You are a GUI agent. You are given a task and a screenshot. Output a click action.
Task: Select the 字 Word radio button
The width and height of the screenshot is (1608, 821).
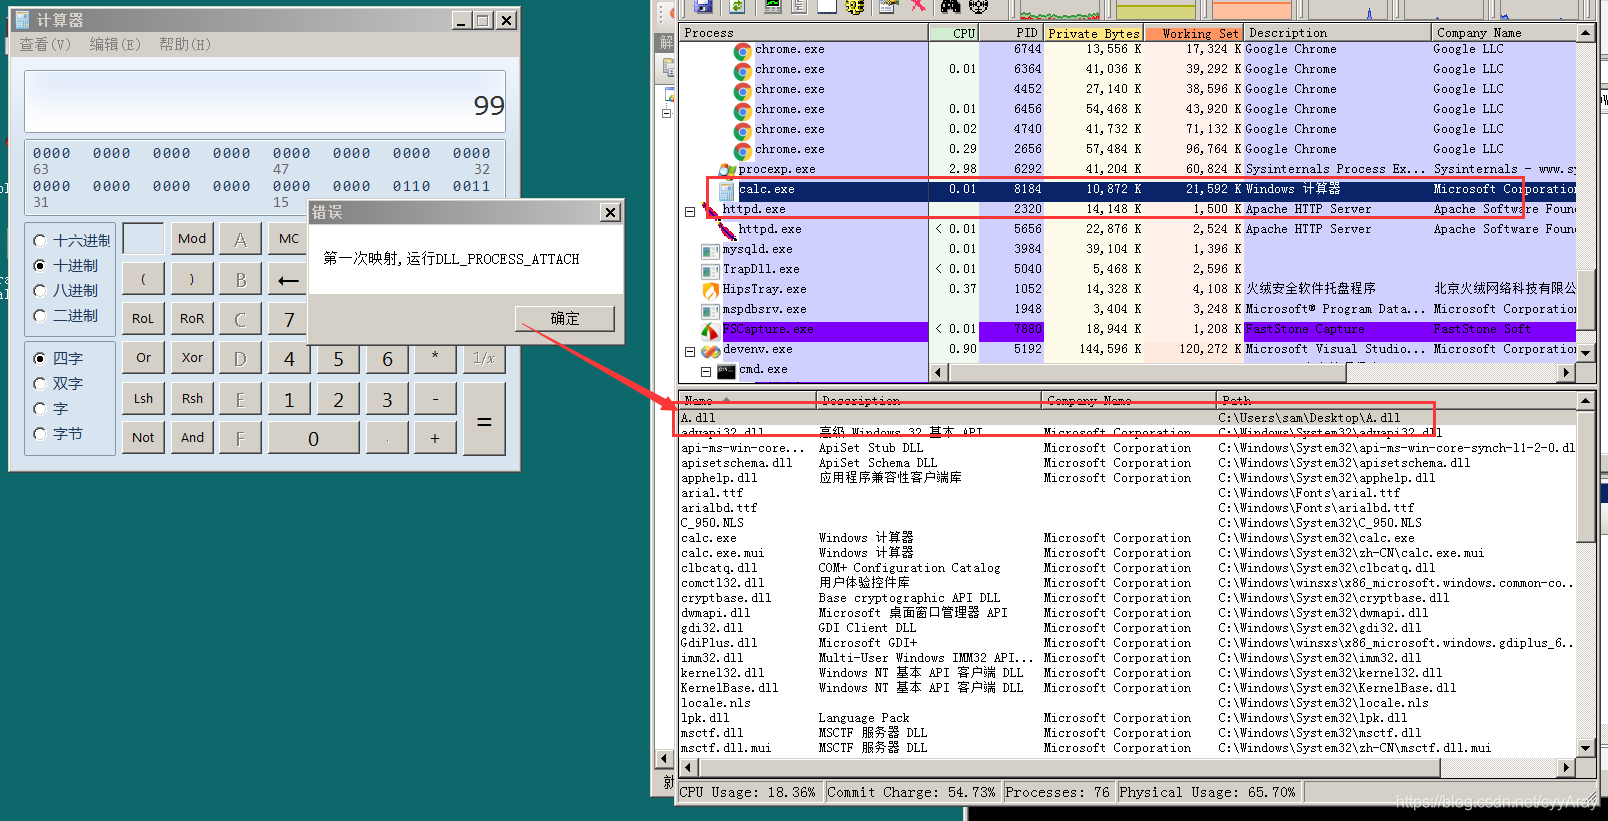[40, 409]
